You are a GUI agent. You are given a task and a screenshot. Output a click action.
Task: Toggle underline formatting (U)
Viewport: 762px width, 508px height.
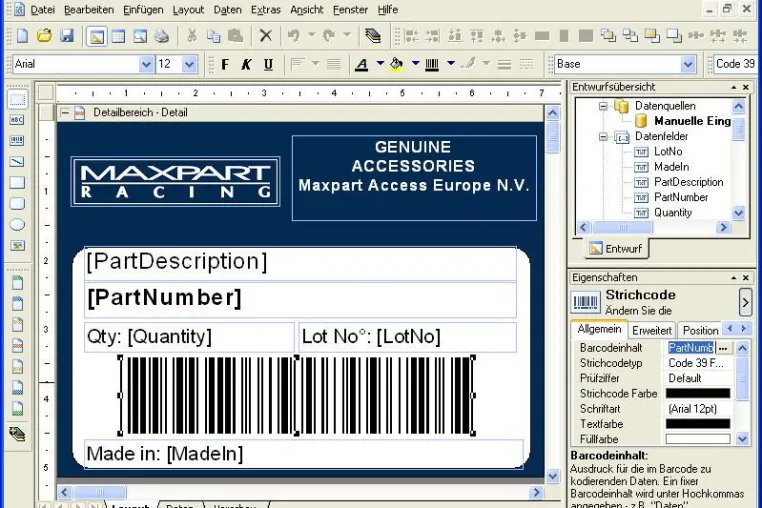(x=268, y=64)
